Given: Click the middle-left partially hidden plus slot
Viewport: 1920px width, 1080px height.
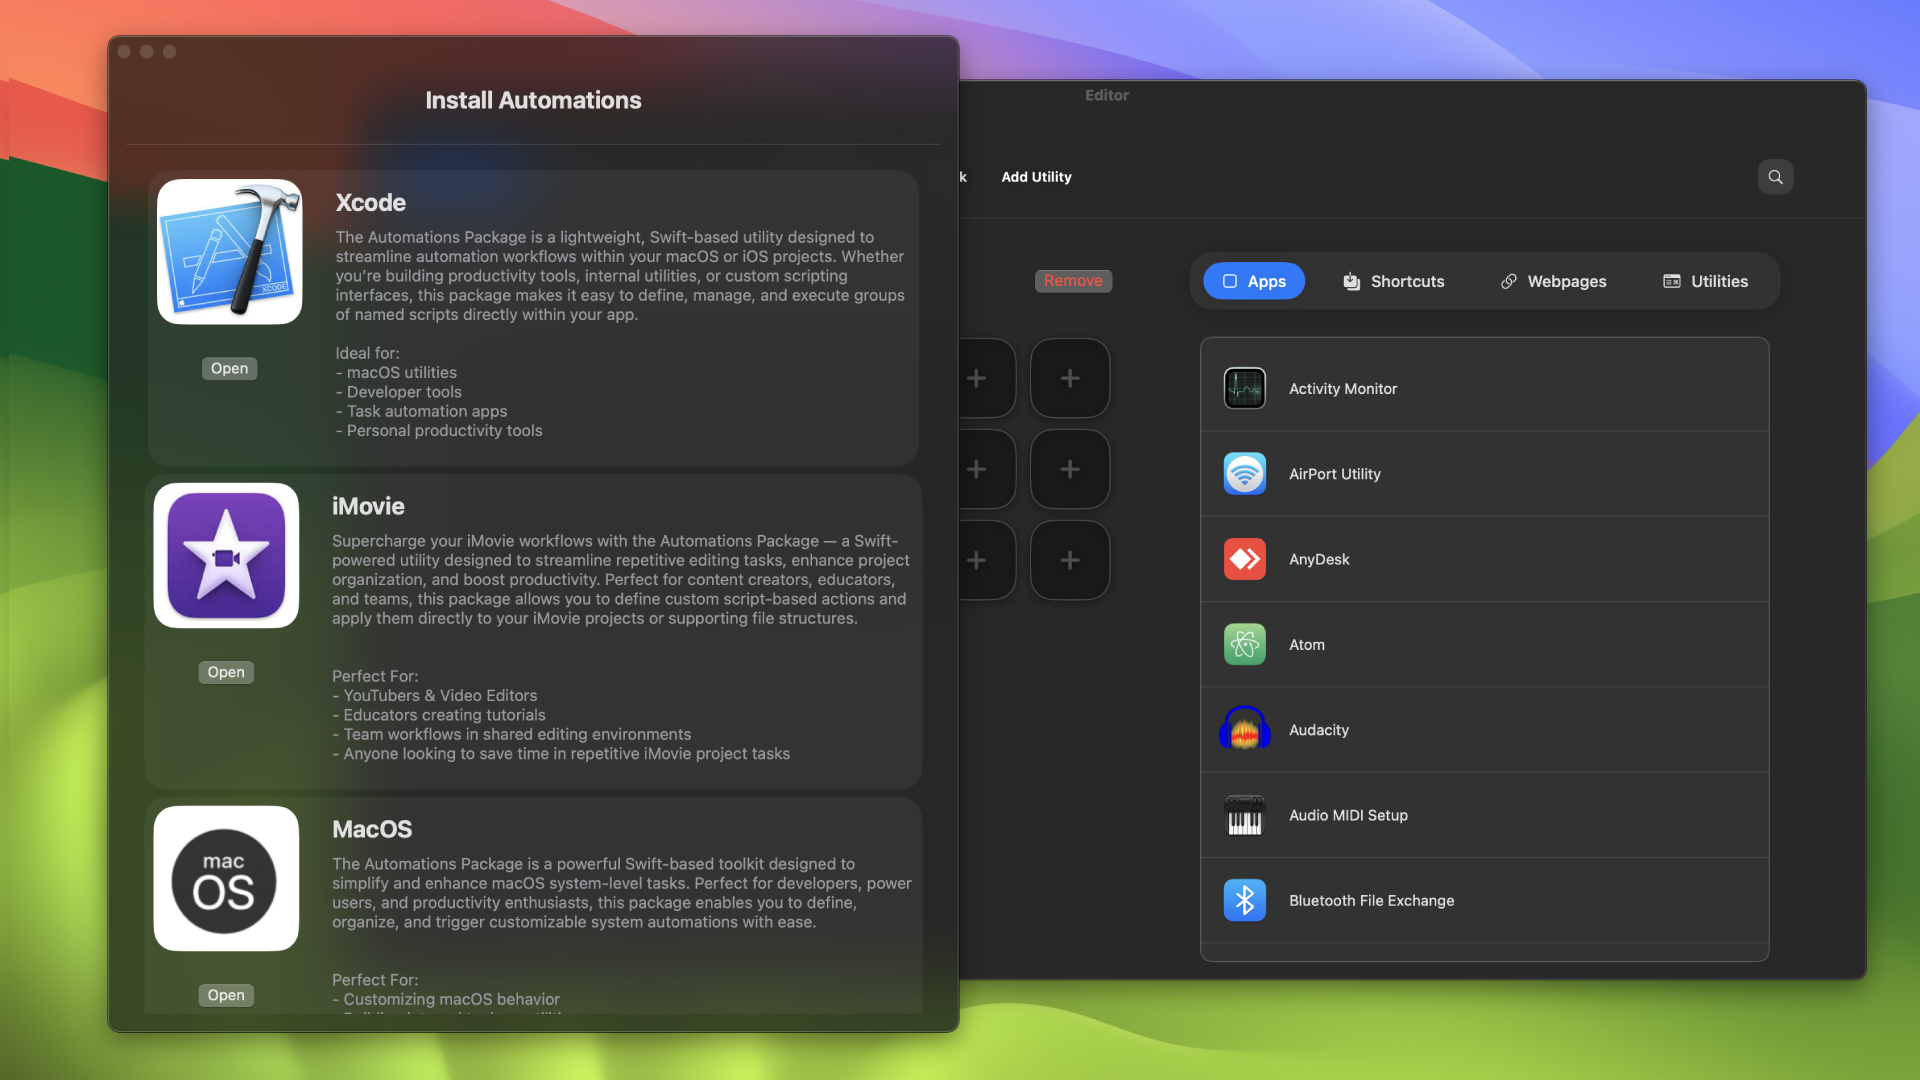Looking at the screenshot, I should [x=987, y=469].
